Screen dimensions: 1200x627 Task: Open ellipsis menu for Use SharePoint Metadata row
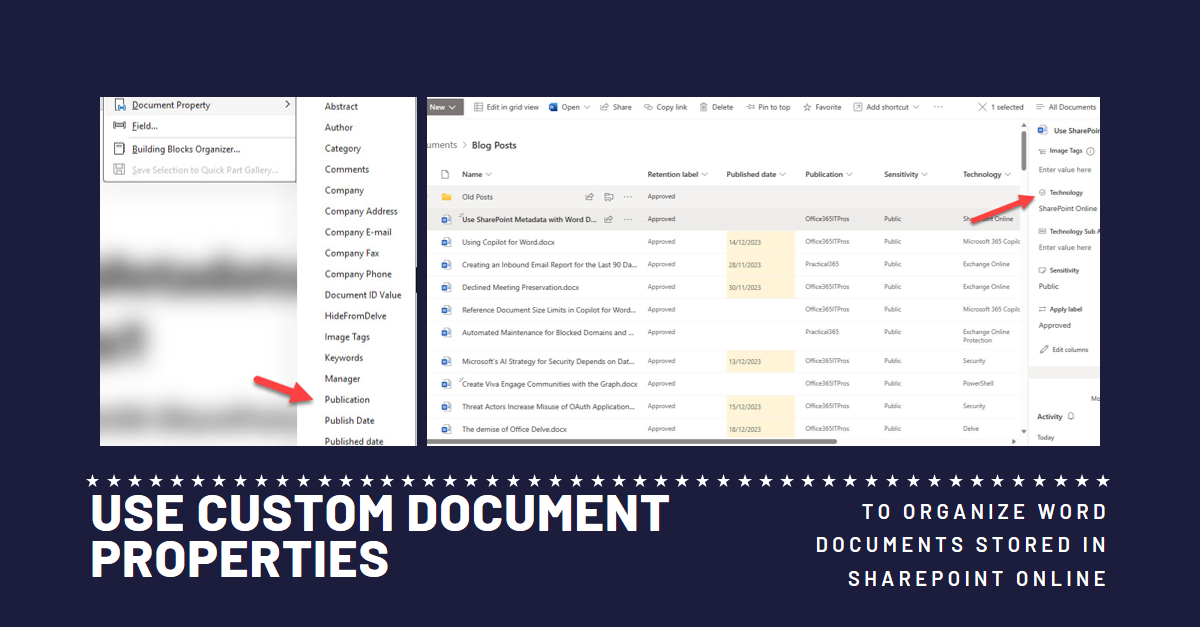point(628,219)
